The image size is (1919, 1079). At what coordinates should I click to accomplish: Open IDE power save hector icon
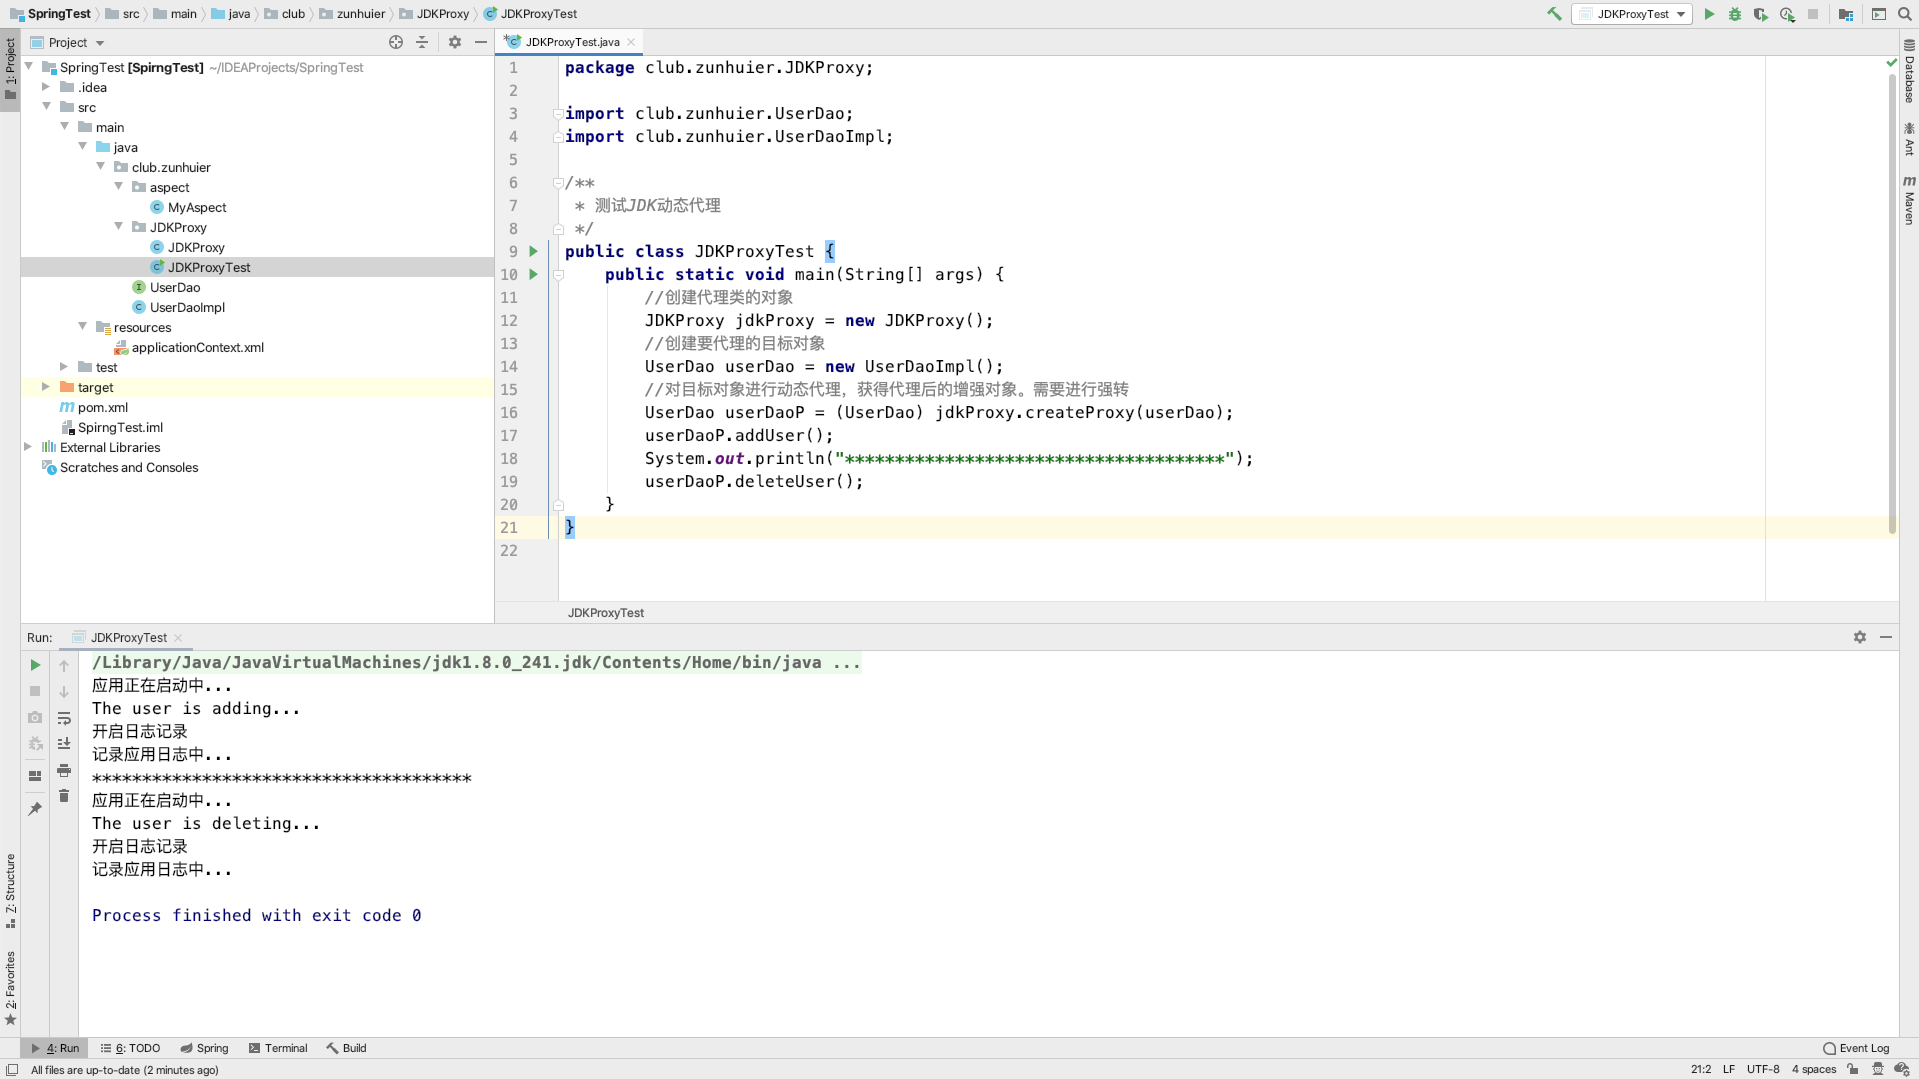1878,1069
